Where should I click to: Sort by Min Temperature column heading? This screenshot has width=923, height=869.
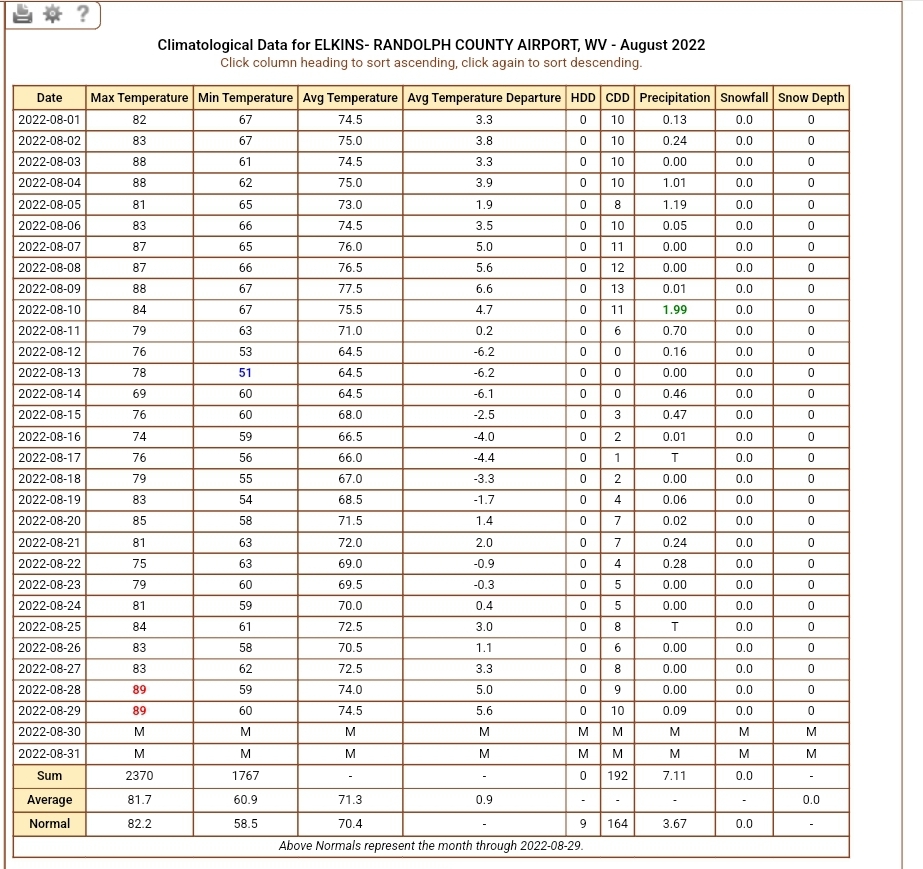(x=245, y=98)
